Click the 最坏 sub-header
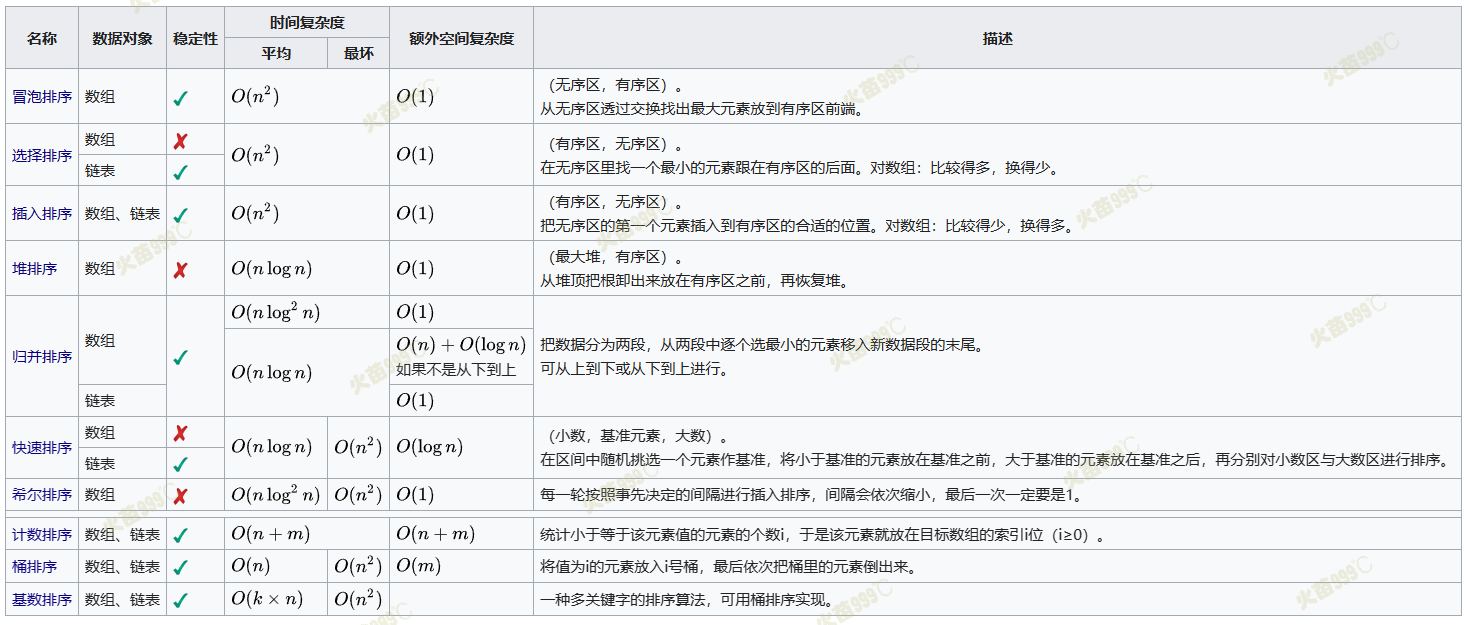 (358, 53)
